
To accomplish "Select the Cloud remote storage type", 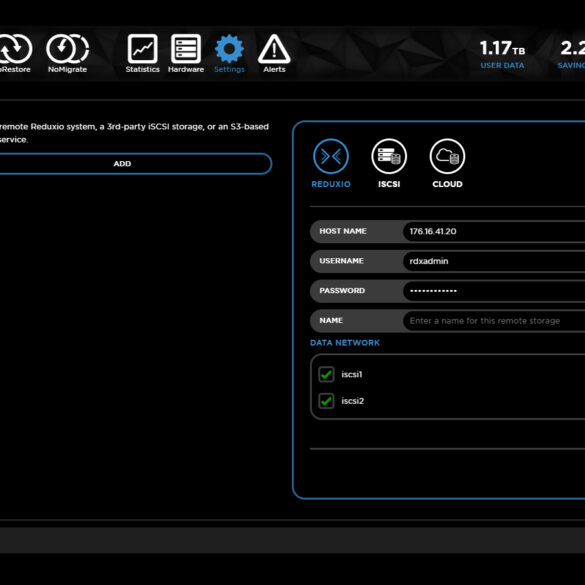I will point(447,163).
